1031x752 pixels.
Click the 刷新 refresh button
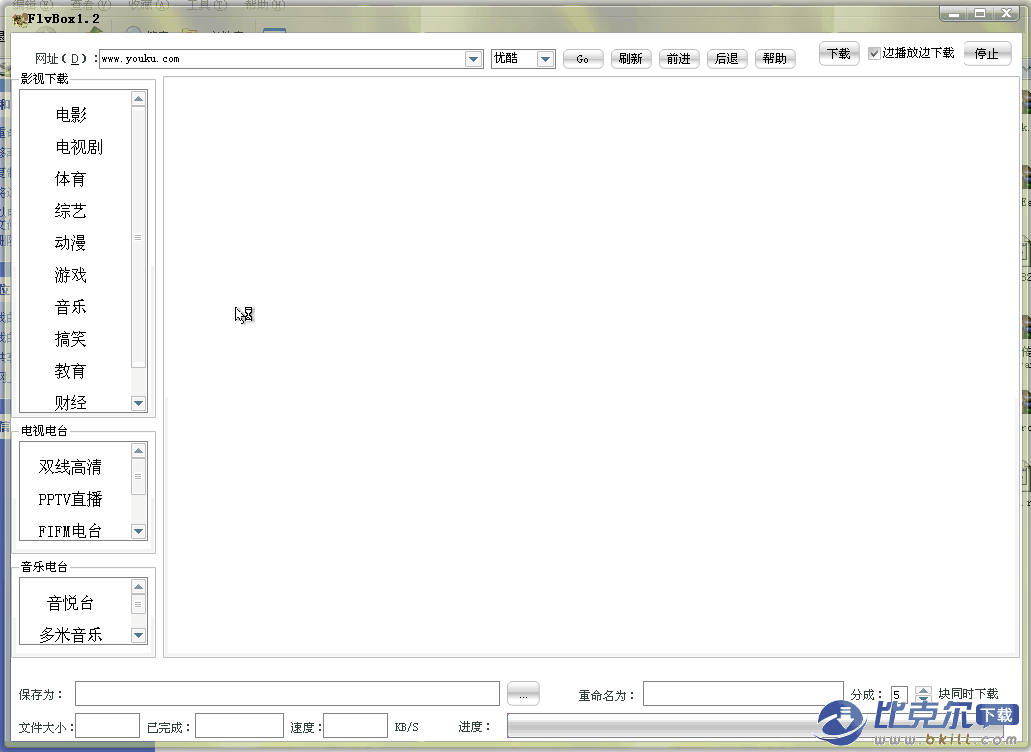pos(631,59)
